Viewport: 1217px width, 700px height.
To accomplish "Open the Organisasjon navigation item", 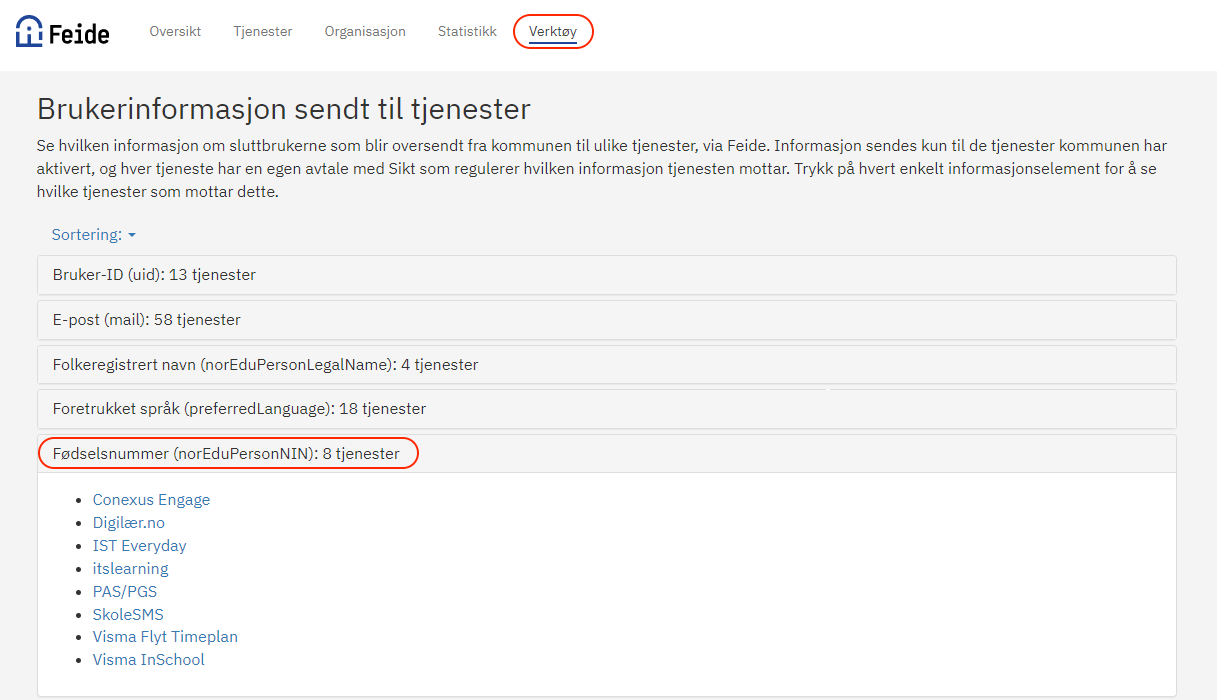I will [365, 31].
